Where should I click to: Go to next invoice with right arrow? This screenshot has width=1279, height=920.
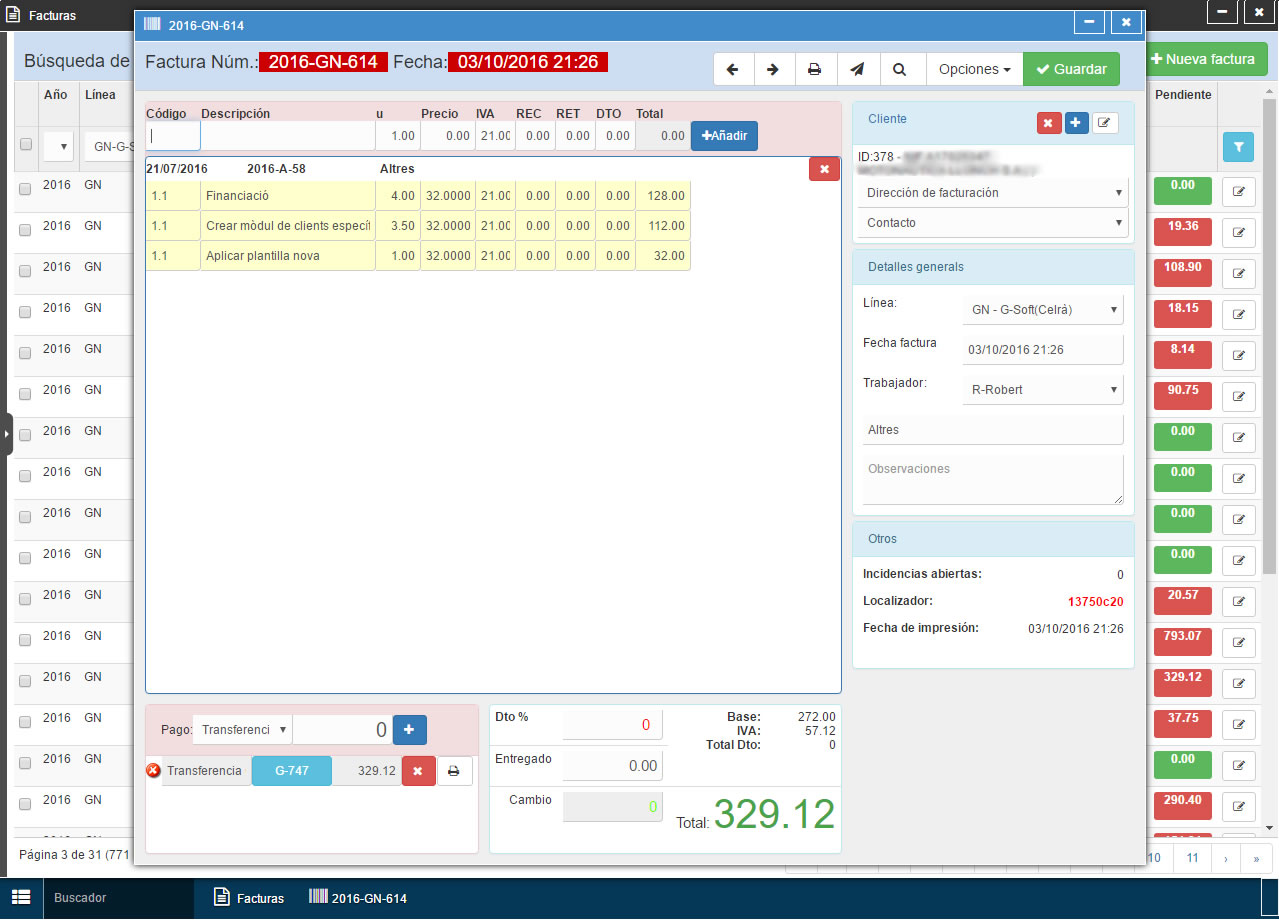coord(773,69)
